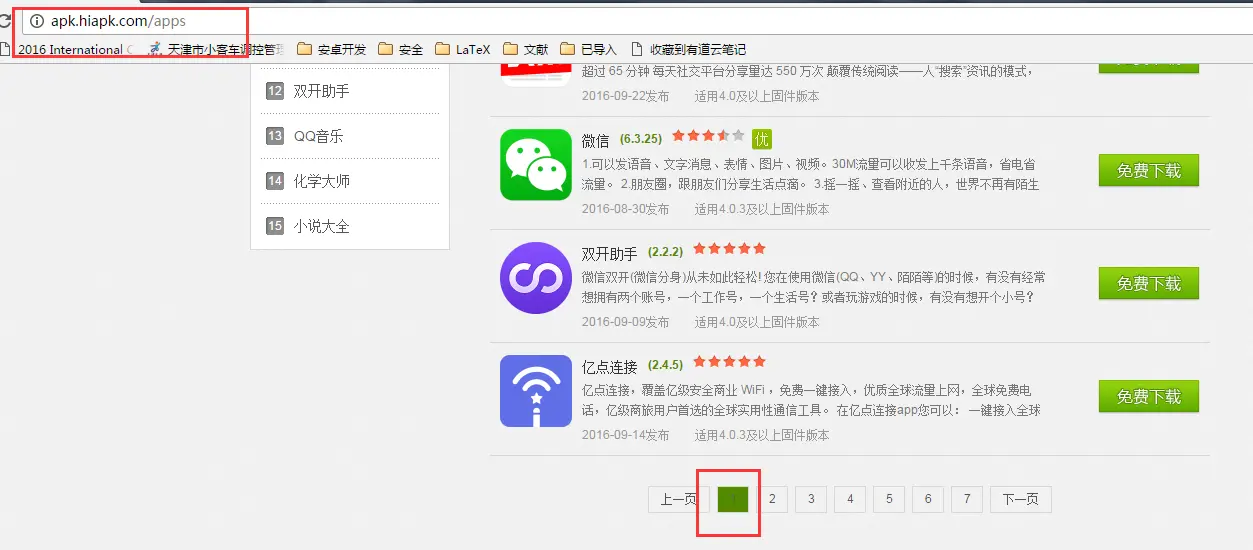
Task: Click the site info icon in address bar
Action: (x=37, y=21)
